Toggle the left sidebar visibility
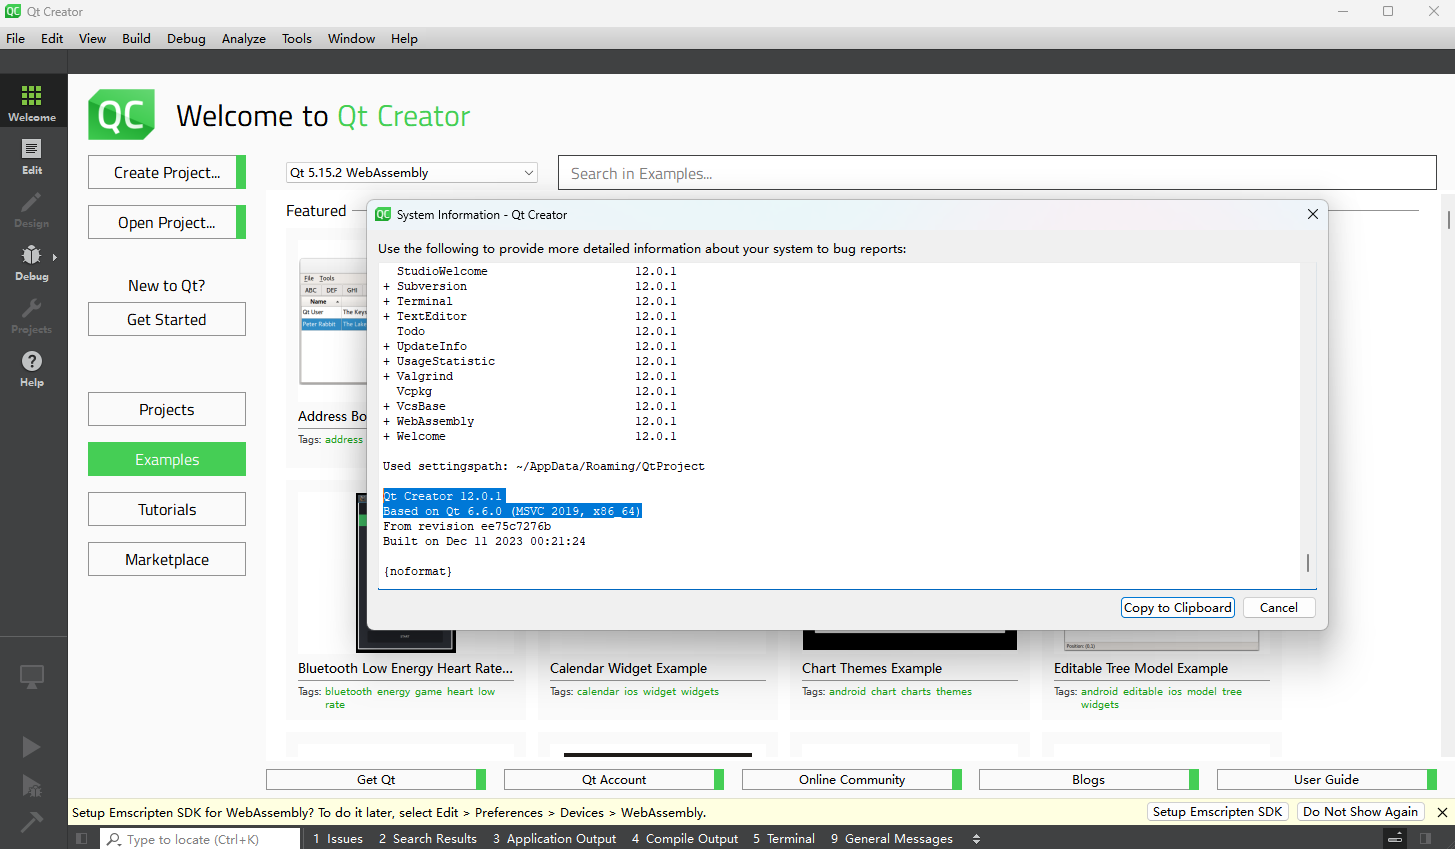This screenshot has height=849, width=1455. [82, 839]
